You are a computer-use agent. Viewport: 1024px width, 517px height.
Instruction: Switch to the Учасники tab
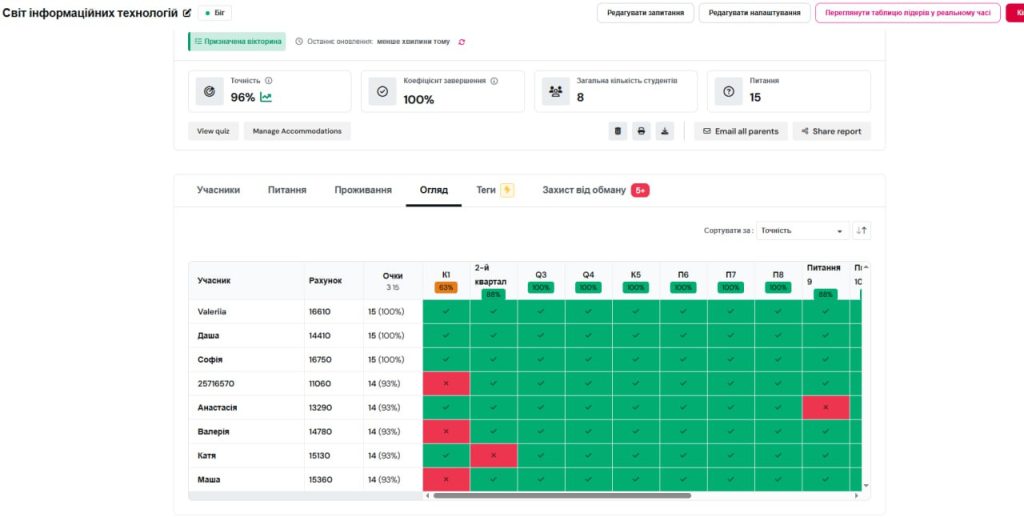pyautogui.click(x=218, y=190)
